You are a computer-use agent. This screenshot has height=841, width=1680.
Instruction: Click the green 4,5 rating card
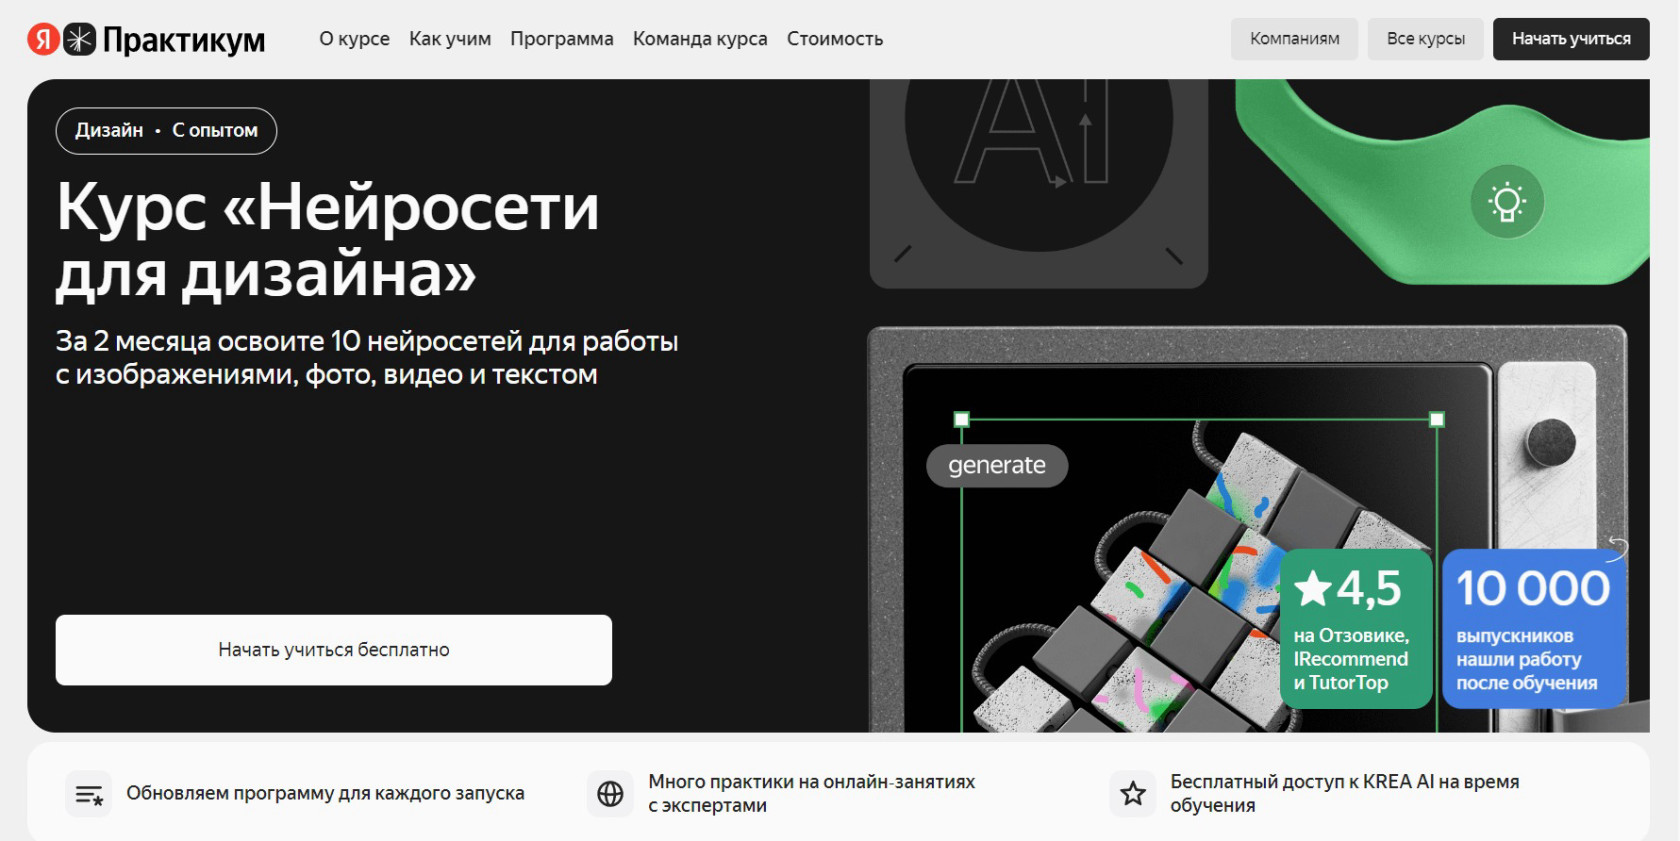pos(1356,629)
